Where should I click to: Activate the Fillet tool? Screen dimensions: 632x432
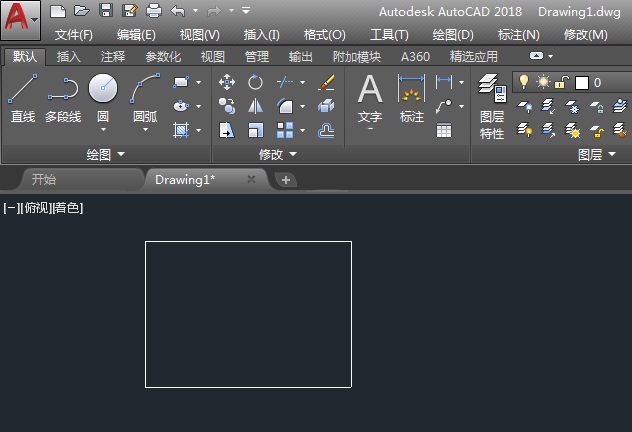(x=285, y=106)
